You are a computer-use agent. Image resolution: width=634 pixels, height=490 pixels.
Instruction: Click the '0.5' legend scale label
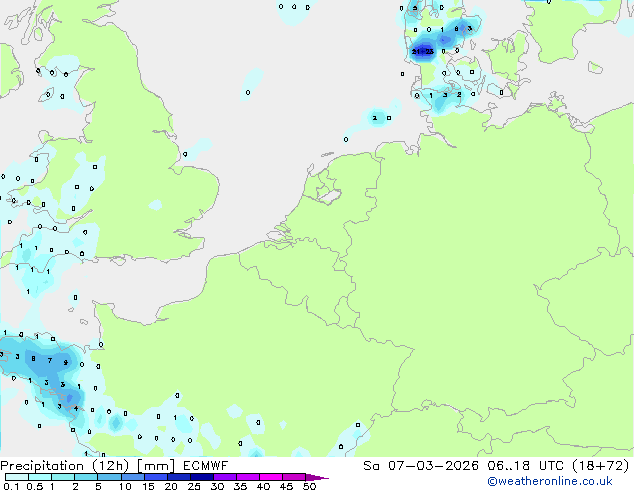(34, 486)
